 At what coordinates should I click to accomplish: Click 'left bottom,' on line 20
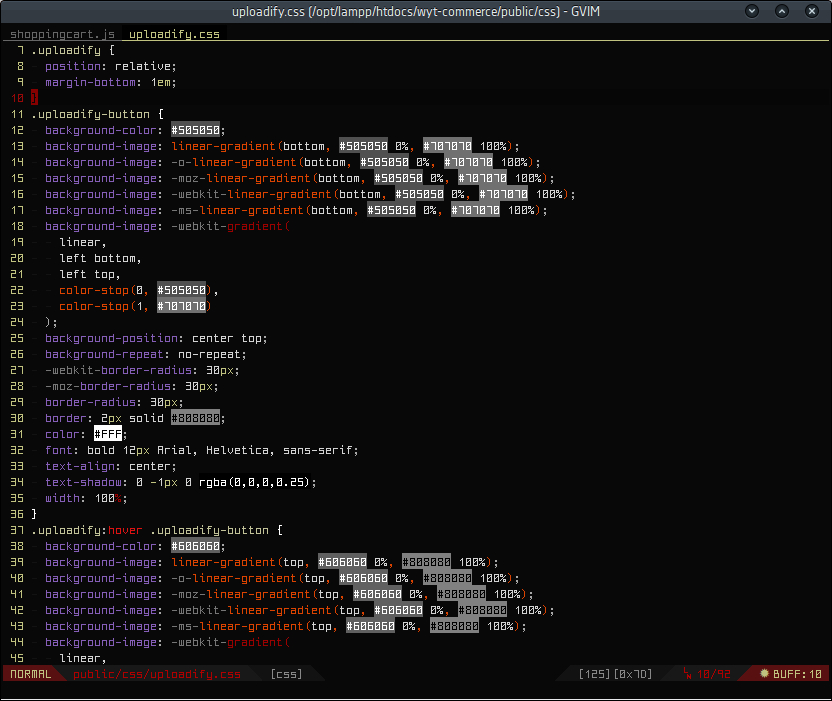pyautogui.click(x=100, y=258)
